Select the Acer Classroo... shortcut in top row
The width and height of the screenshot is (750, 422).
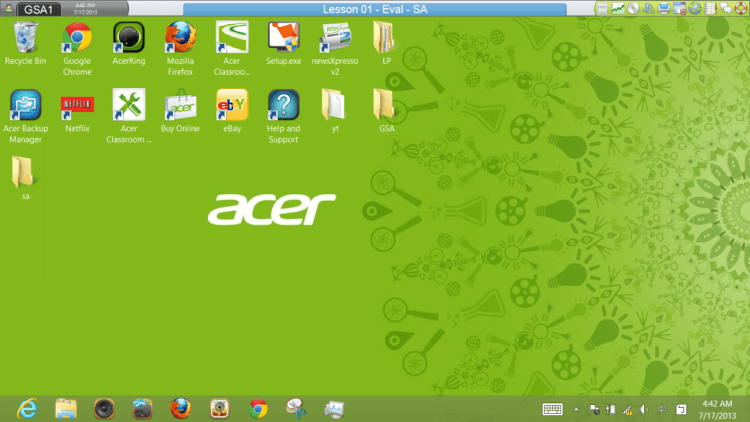pos(232,49)
